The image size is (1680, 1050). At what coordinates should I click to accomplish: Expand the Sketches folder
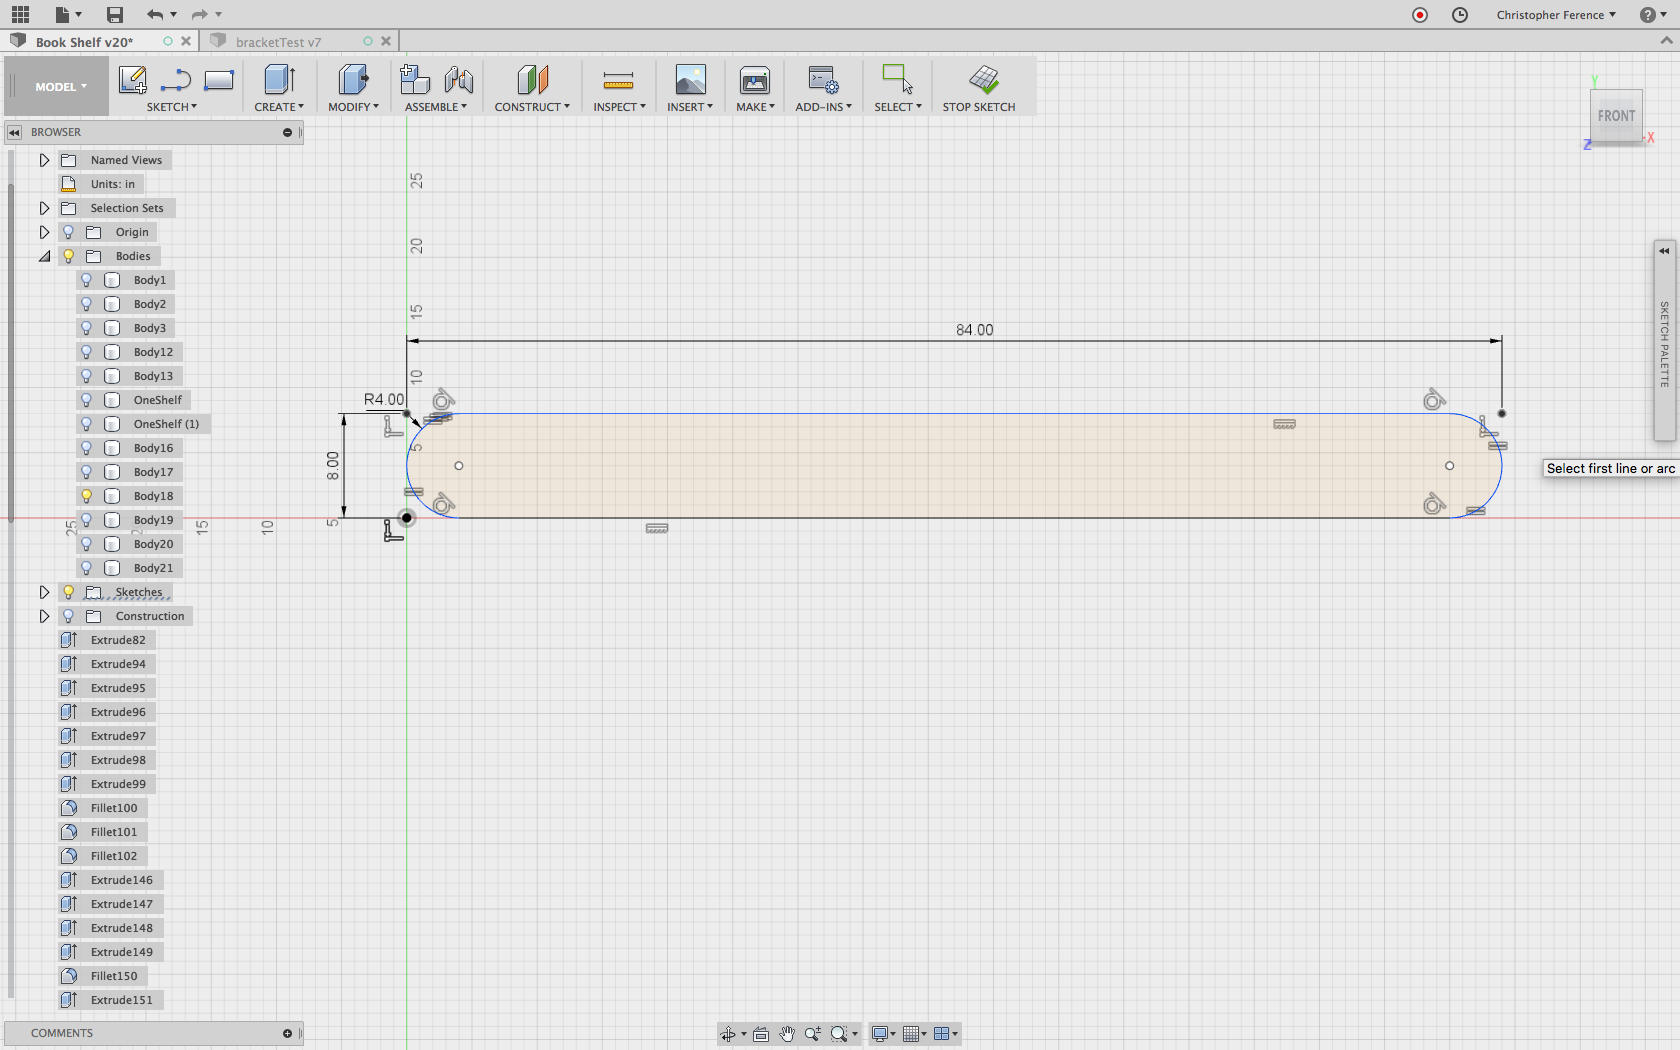coord(44,592)
